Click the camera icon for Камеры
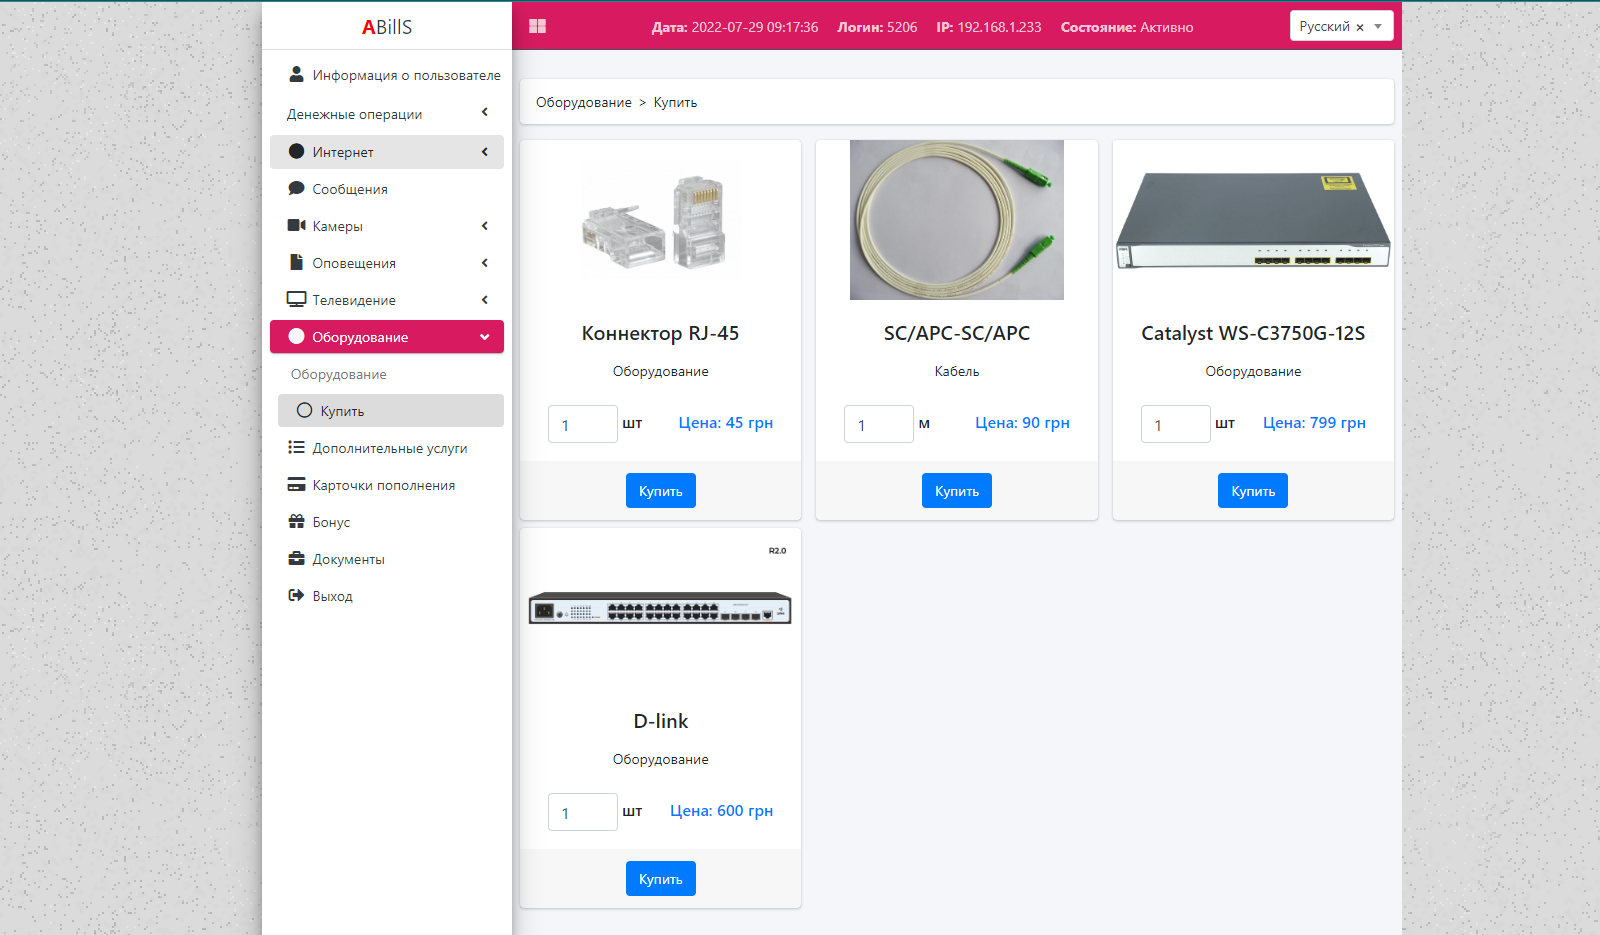Viewport: 1600px width, 935px height. point(296,225)
